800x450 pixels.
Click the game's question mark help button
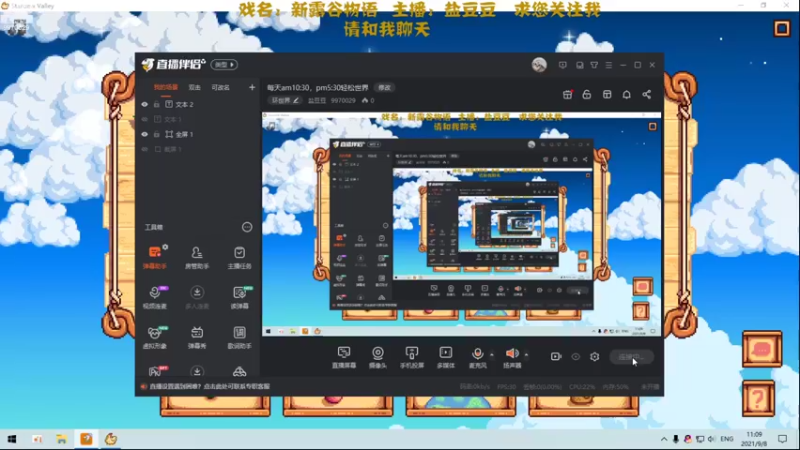[758, 398]
